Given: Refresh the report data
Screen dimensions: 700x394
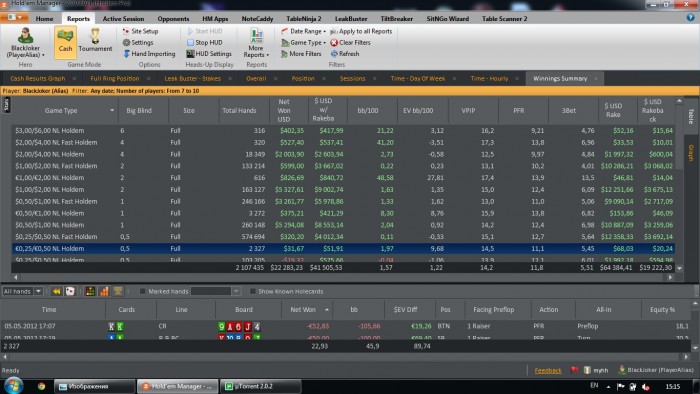Looking at the screenshot, I should [x=345, y=54].
